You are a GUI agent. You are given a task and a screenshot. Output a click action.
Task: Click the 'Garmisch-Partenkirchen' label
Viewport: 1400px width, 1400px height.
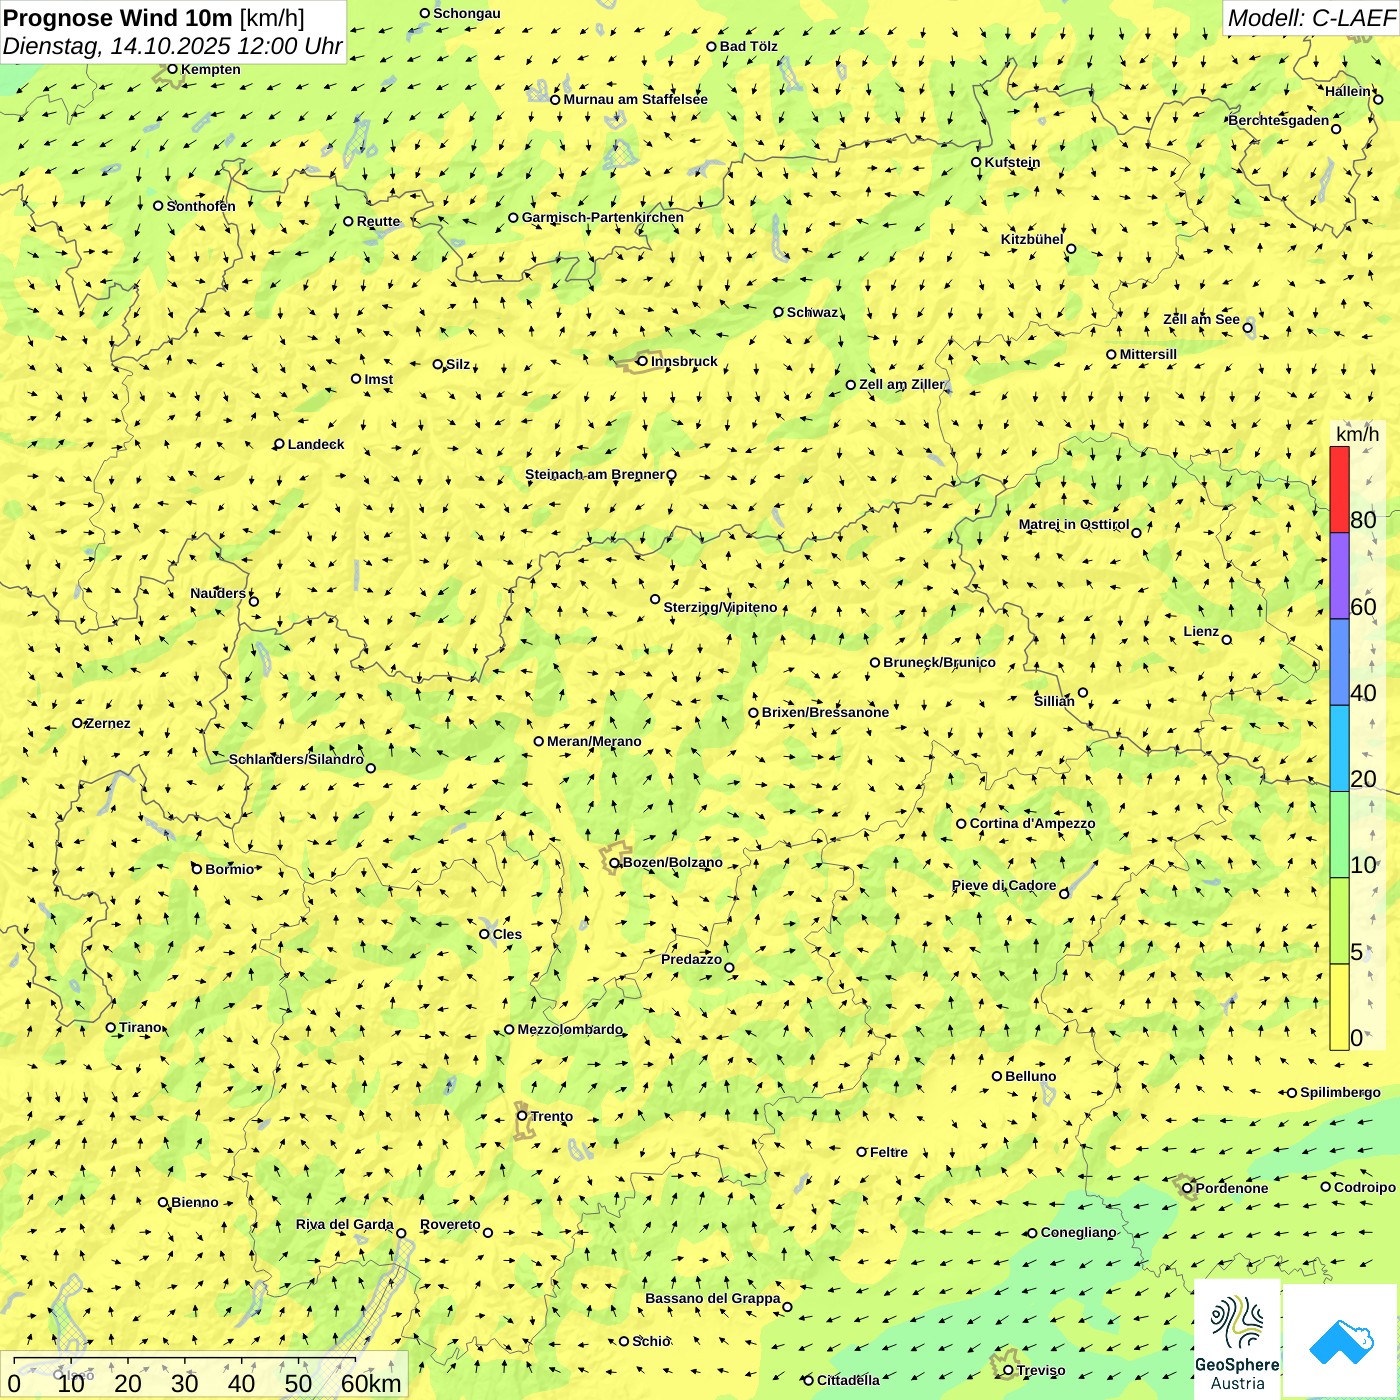pos(603,217)
